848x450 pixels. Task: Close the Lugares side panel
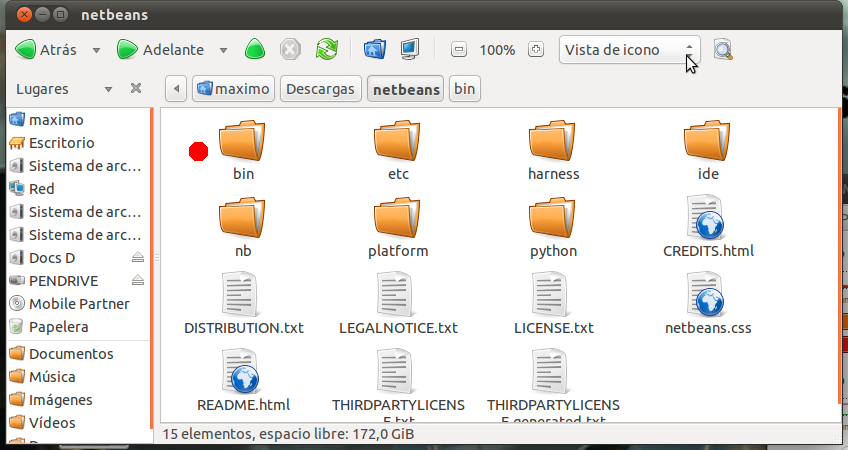click(136, 88)
